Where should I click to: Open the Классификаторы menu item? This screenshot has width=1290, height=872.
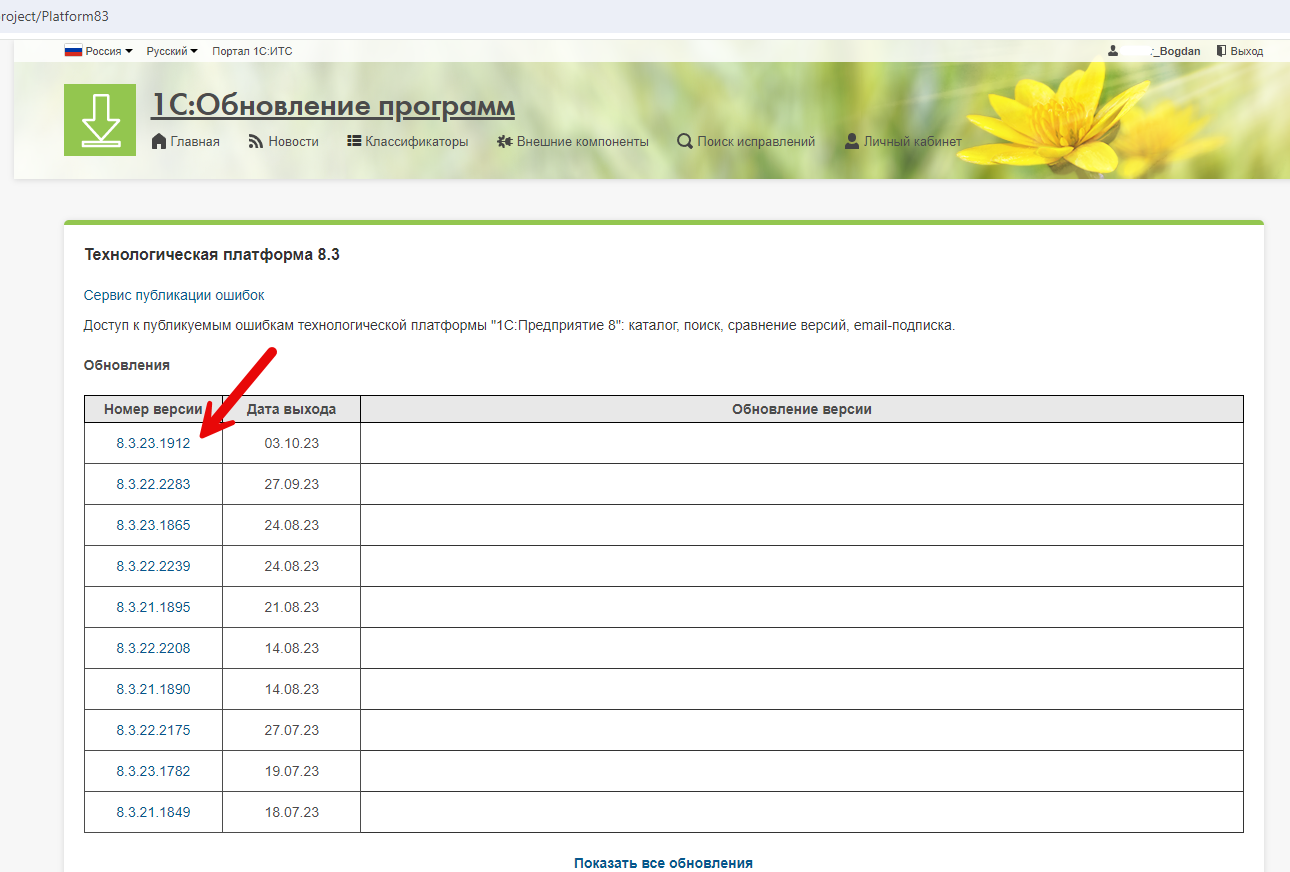click(x=416, y=142)
